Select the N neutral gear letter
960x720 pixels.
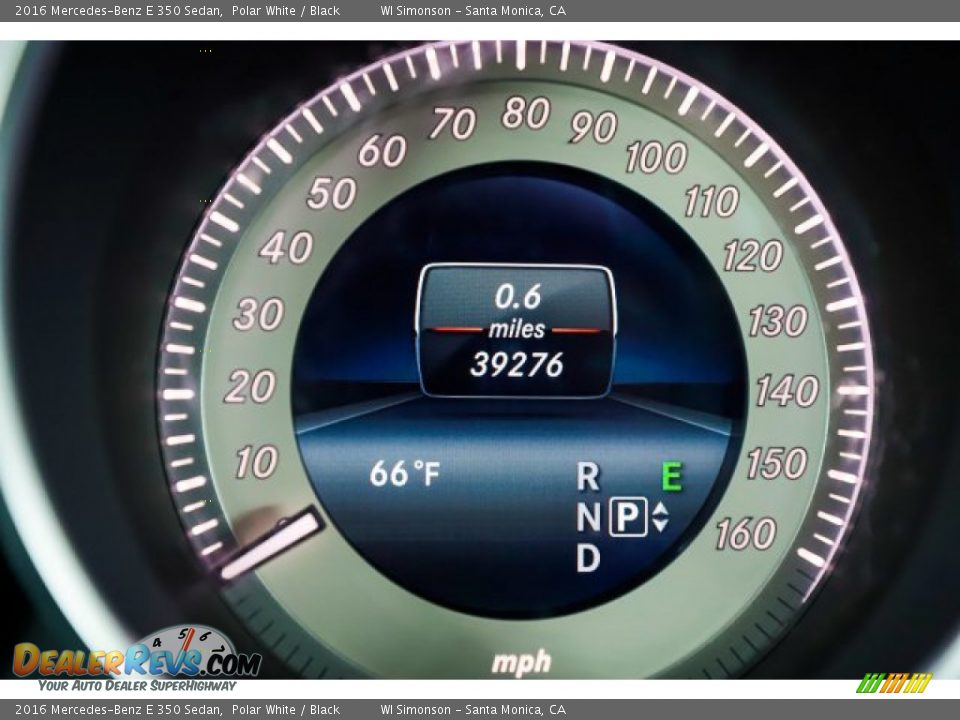coord(588,518)
